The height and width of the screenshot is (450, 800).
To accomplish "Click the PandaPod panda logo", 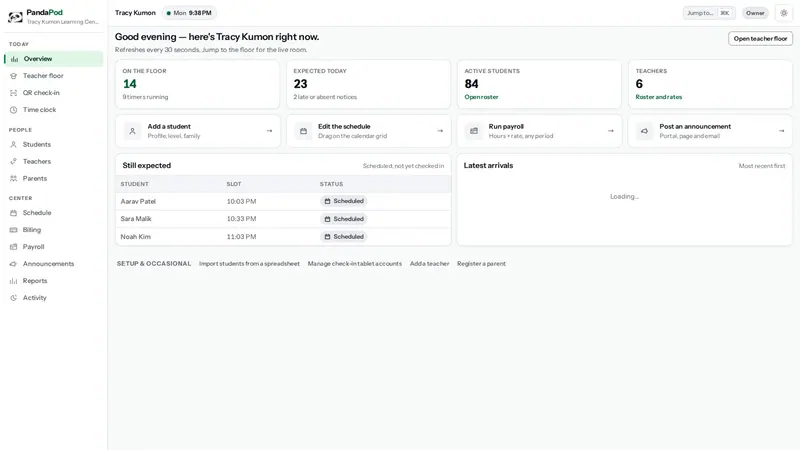I will pyautogui.click(x=15, y=17).
